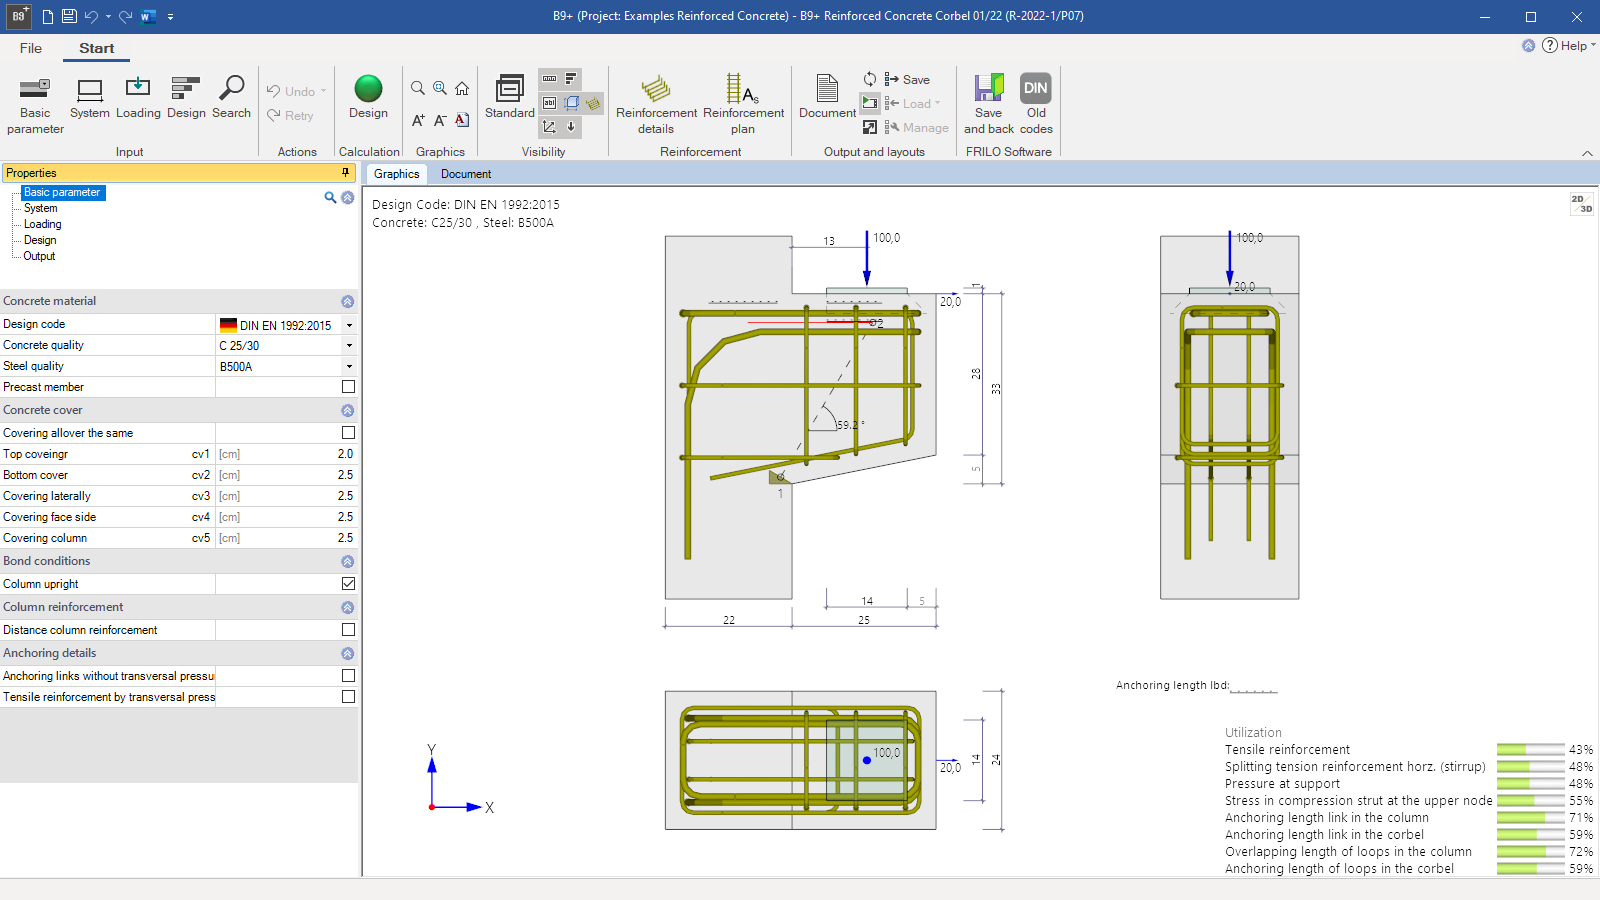Select Output in the properties tree
Screen dimensions: 1600x900
(x=39, y=256)
